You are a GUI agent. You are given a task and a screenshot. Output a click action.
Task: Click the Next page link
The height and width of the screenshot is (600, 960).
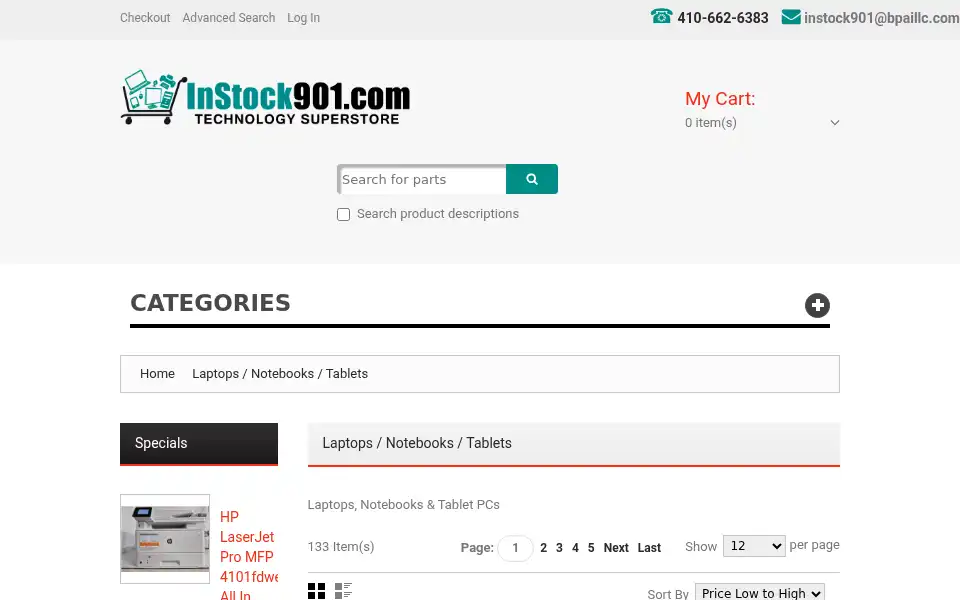(x=616, y=547)
